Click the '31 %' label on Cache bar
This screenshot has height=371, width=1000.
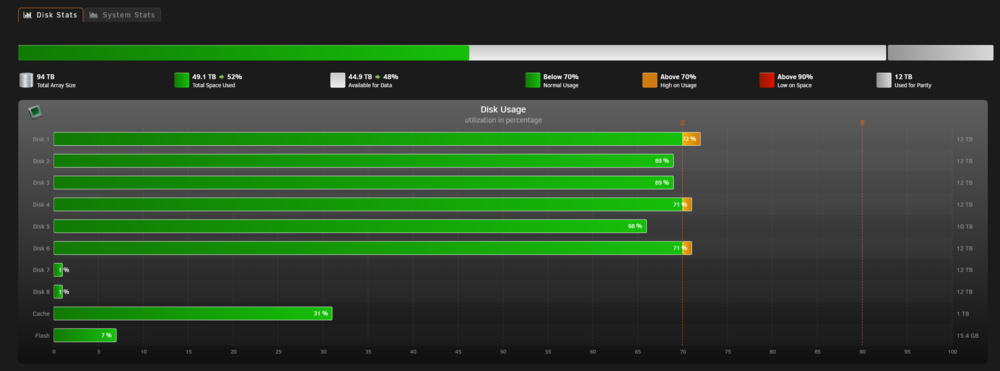(x=321, y=314)
